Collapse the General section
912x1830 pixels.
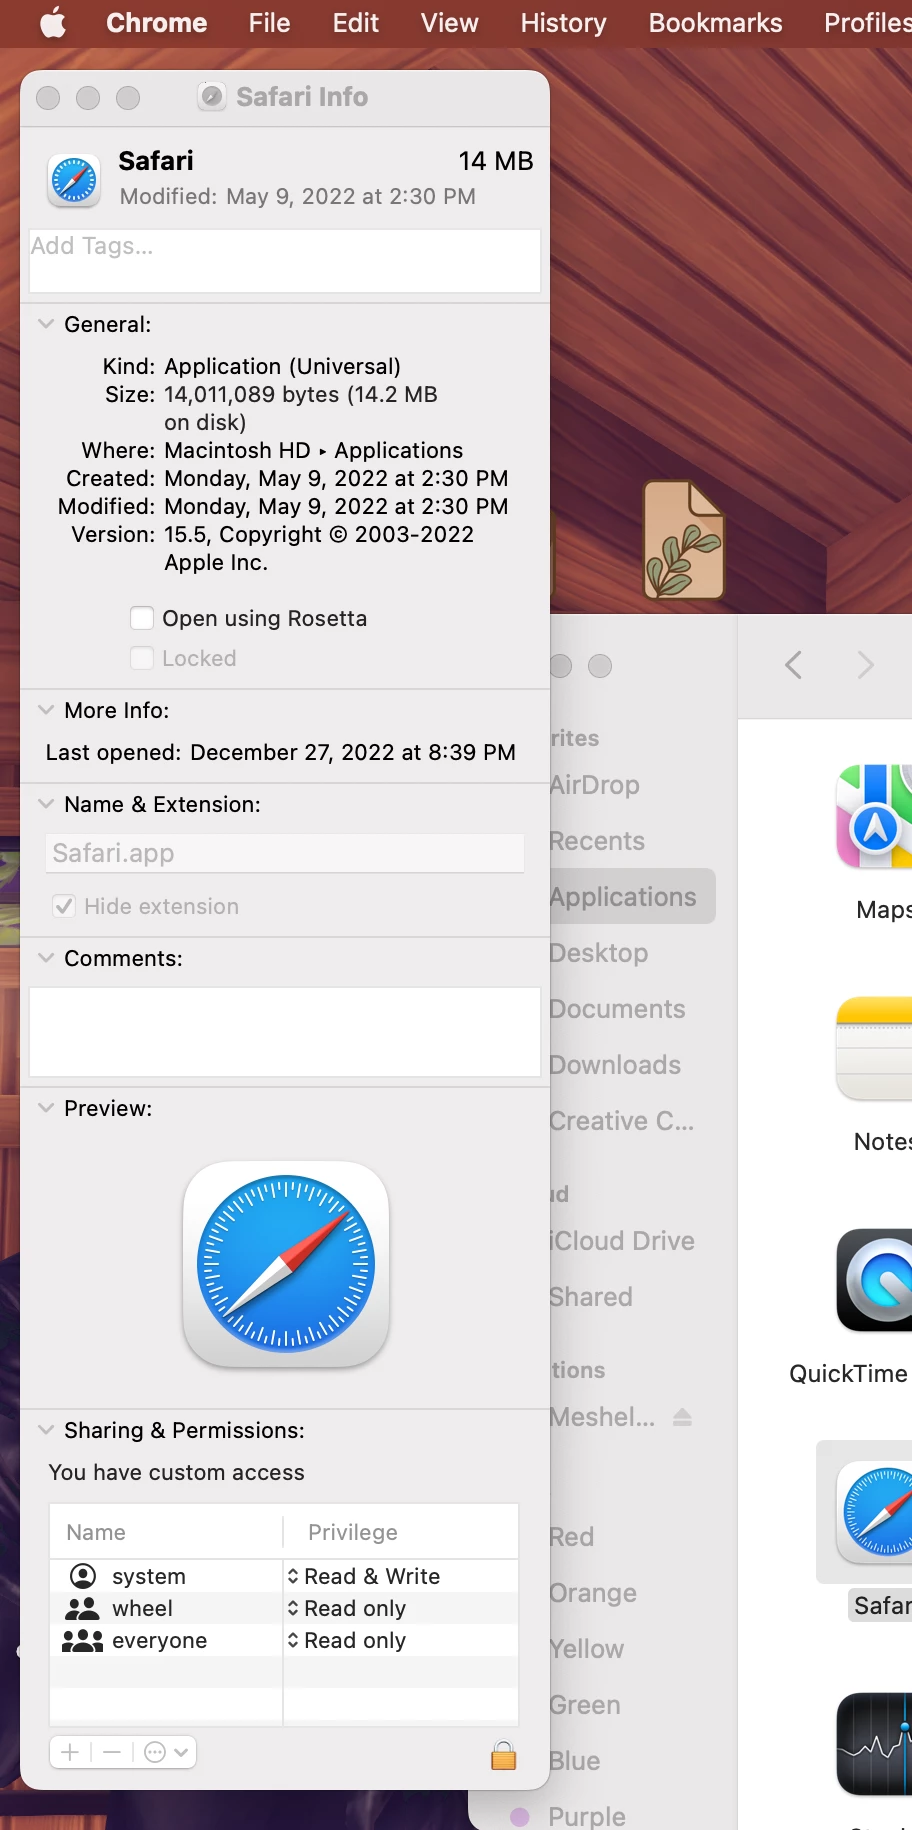tap(46, 324)
